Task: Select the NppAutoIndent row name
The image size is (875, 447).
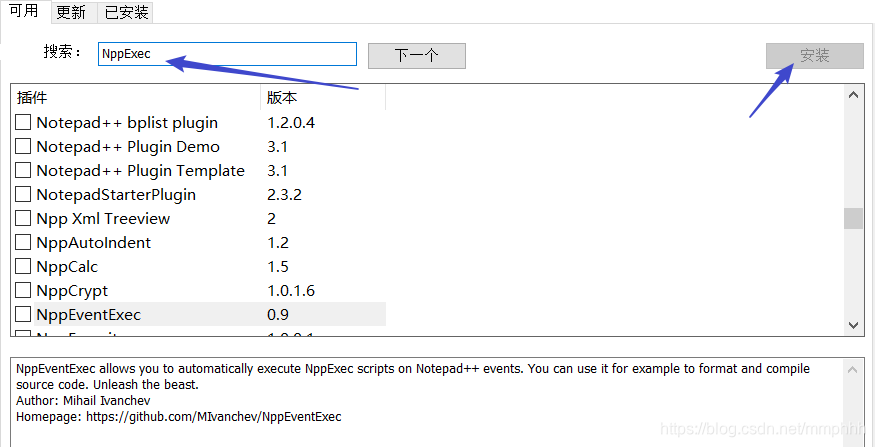Action: tap(94, 242)
